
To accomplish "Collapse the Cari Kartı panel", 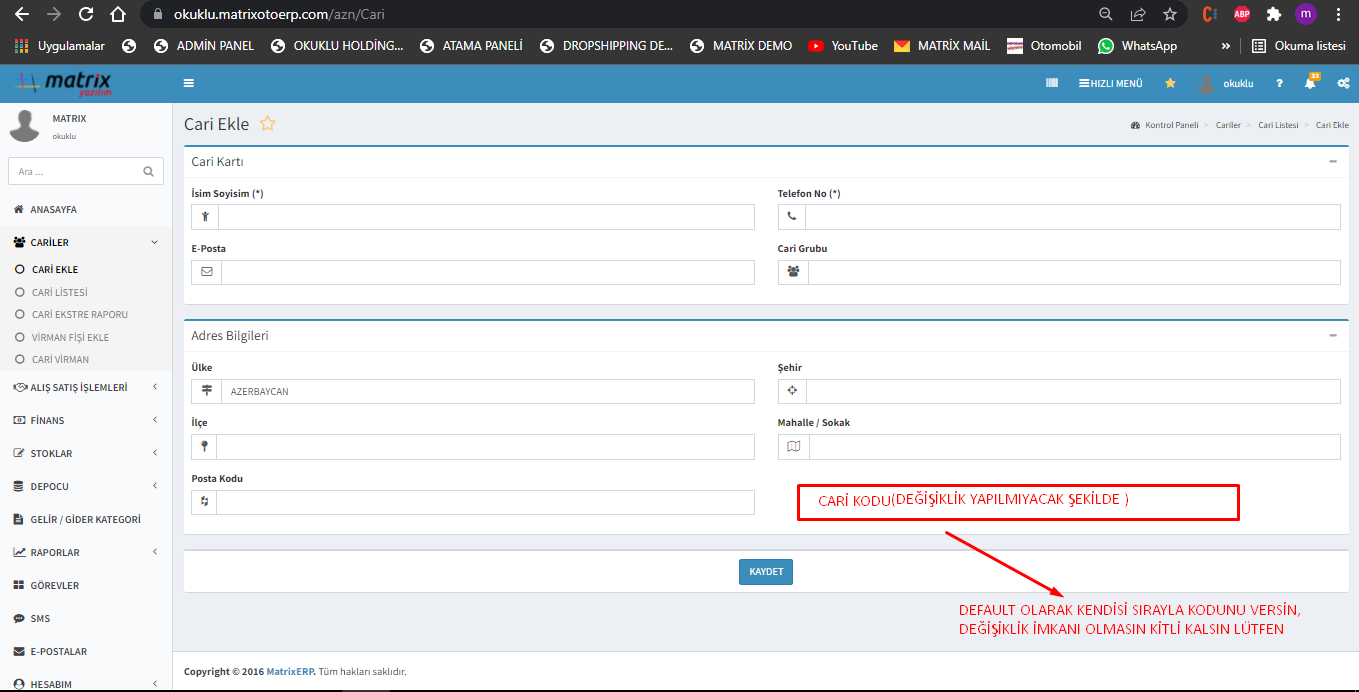I will pos(1332,161).
